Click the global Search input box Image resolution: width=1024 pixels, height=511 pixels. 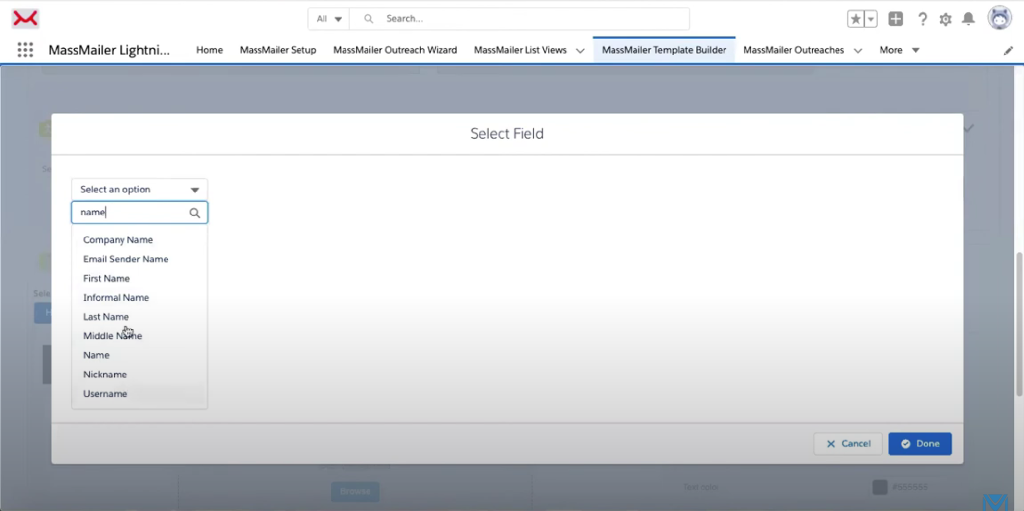[530, 19]
